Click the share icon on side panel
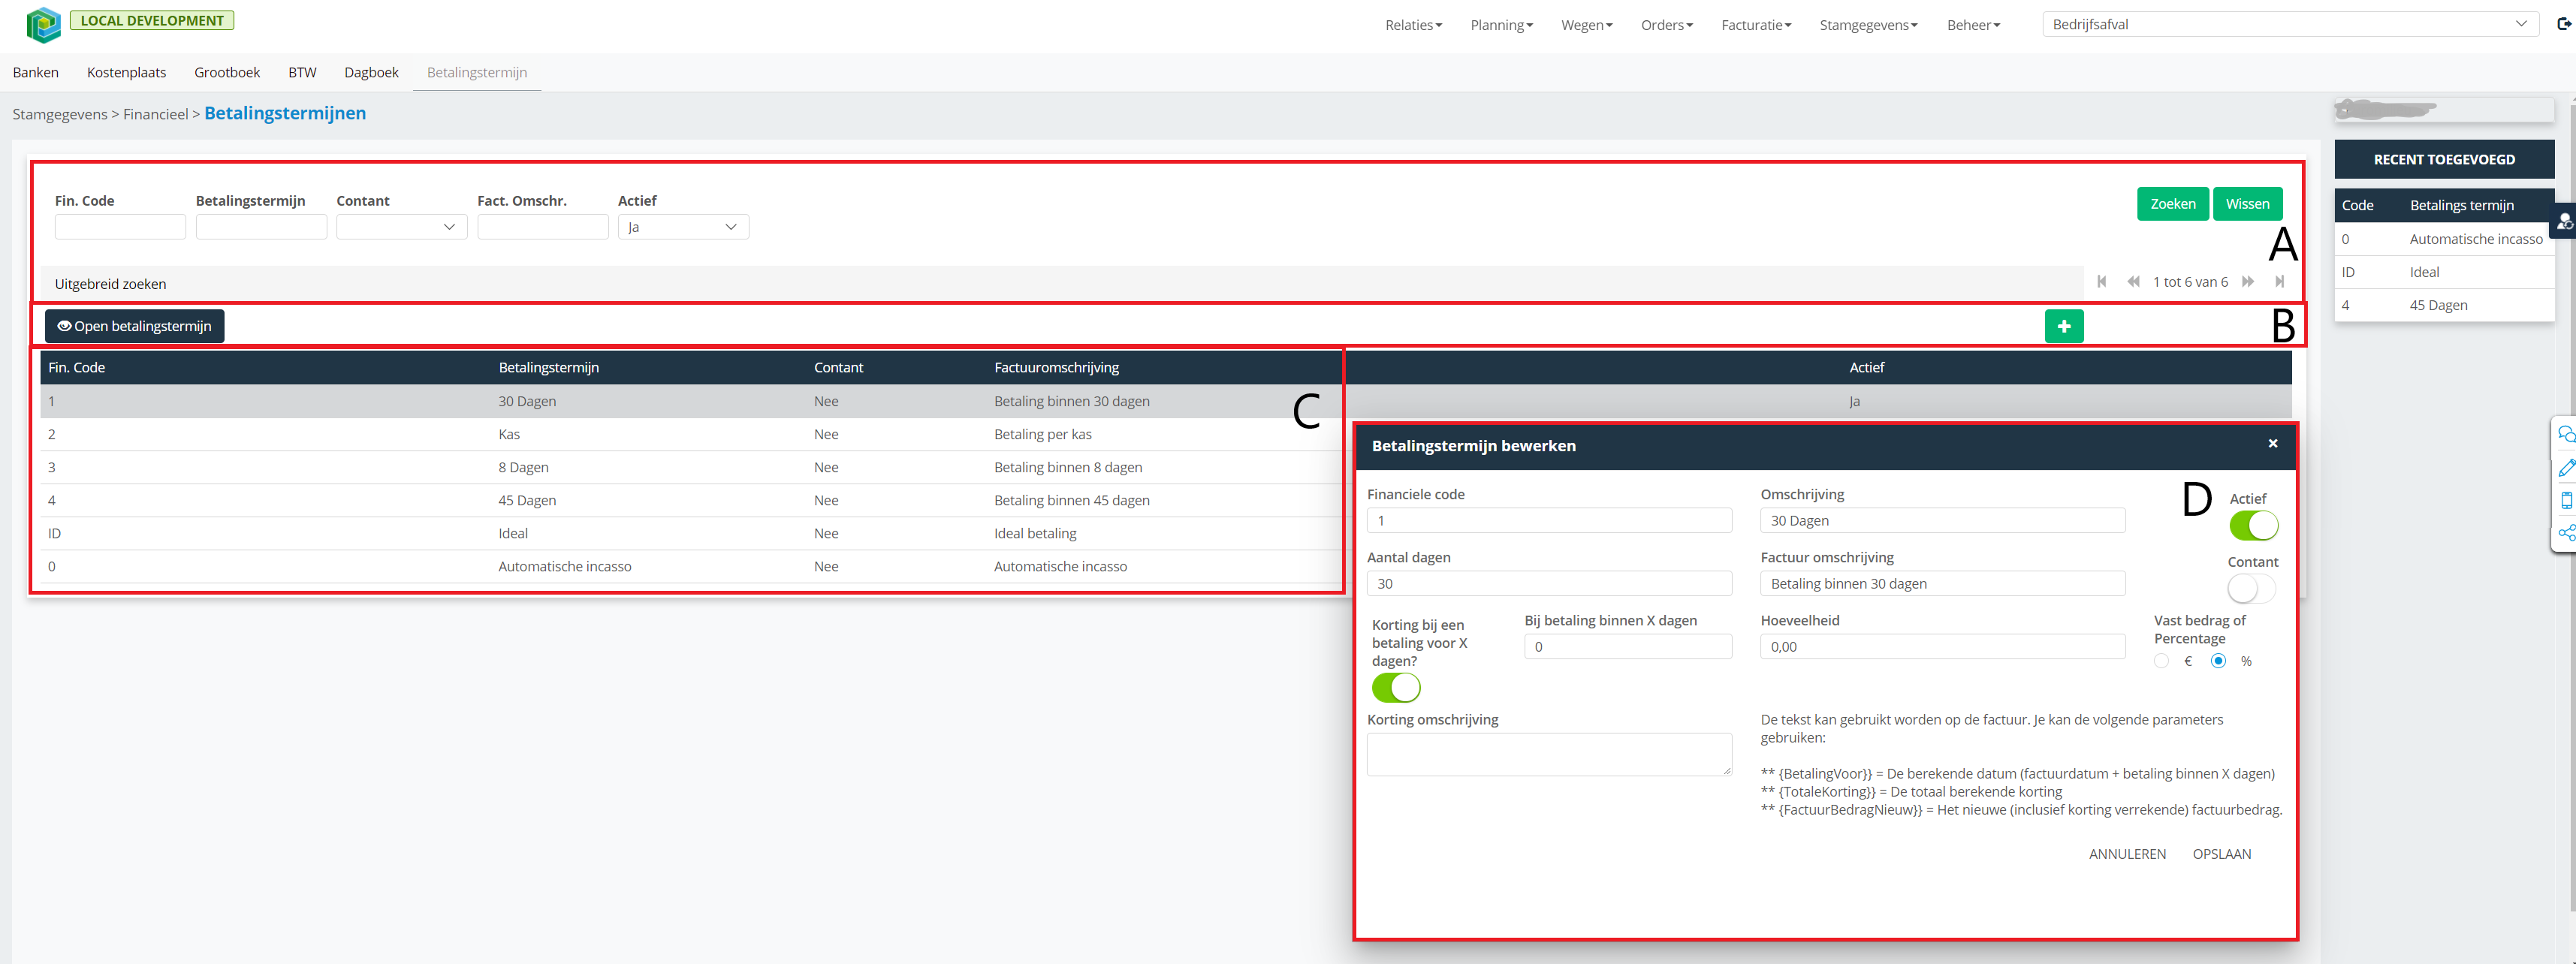Screen dimensions: 2576x964 2567,533
